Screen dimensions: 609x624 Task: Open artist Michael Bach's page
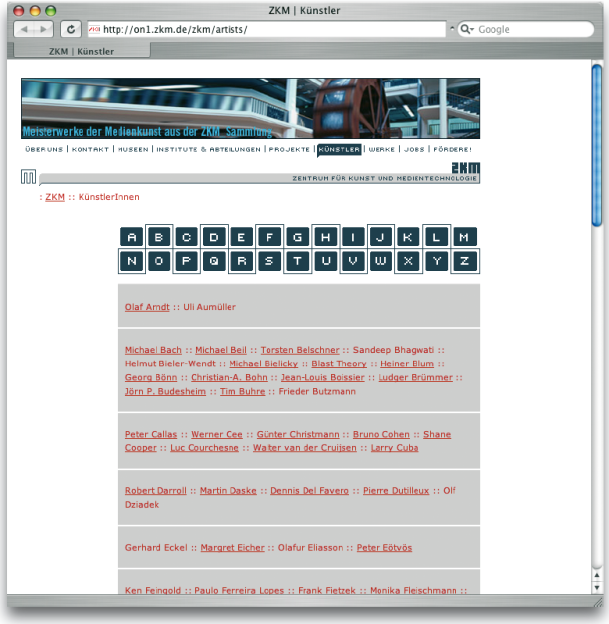pos(153,350)
